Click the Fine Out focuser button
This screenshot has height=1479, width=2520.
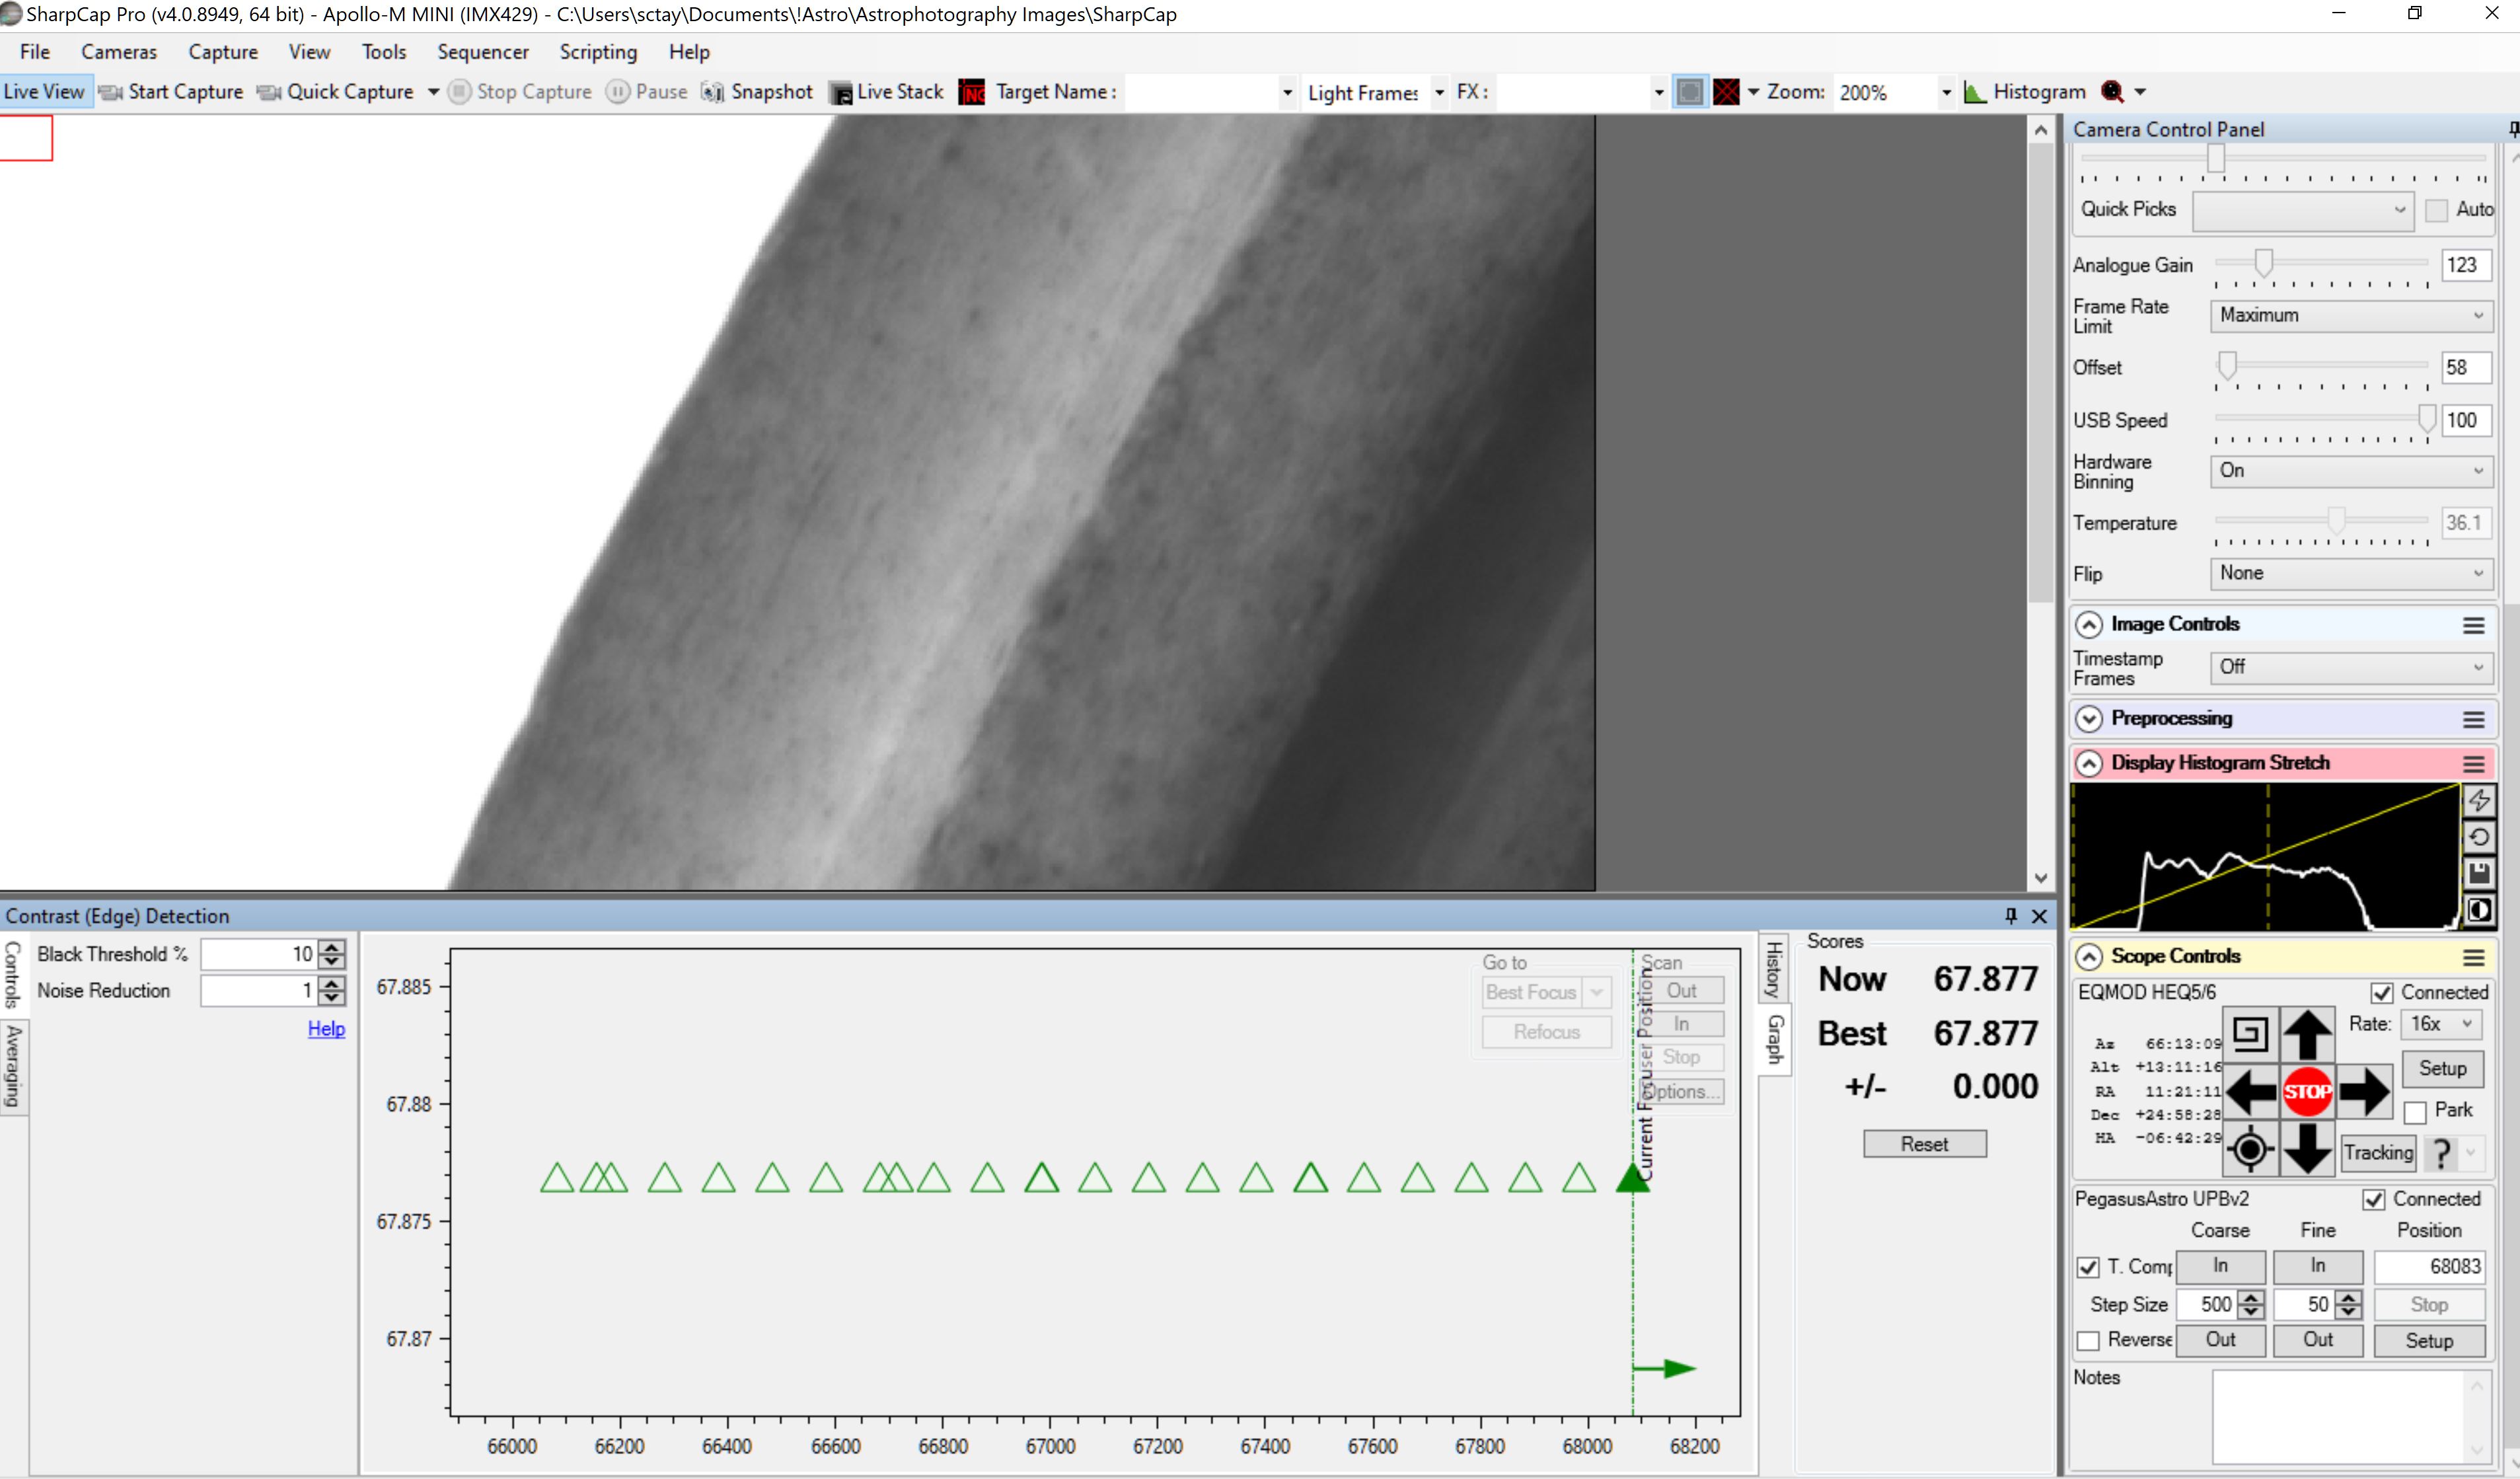(x=2318, y=1341)
